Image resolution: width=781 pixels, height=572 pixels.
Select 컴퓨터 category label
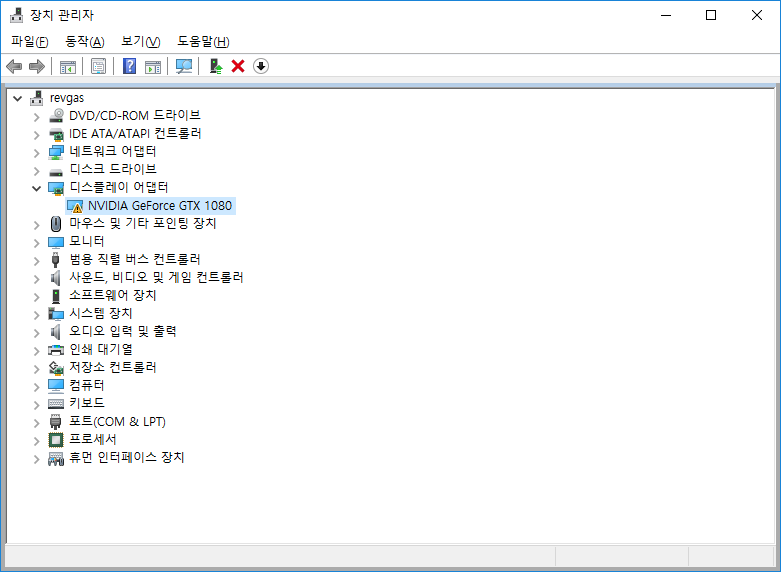tap(87, 385)
